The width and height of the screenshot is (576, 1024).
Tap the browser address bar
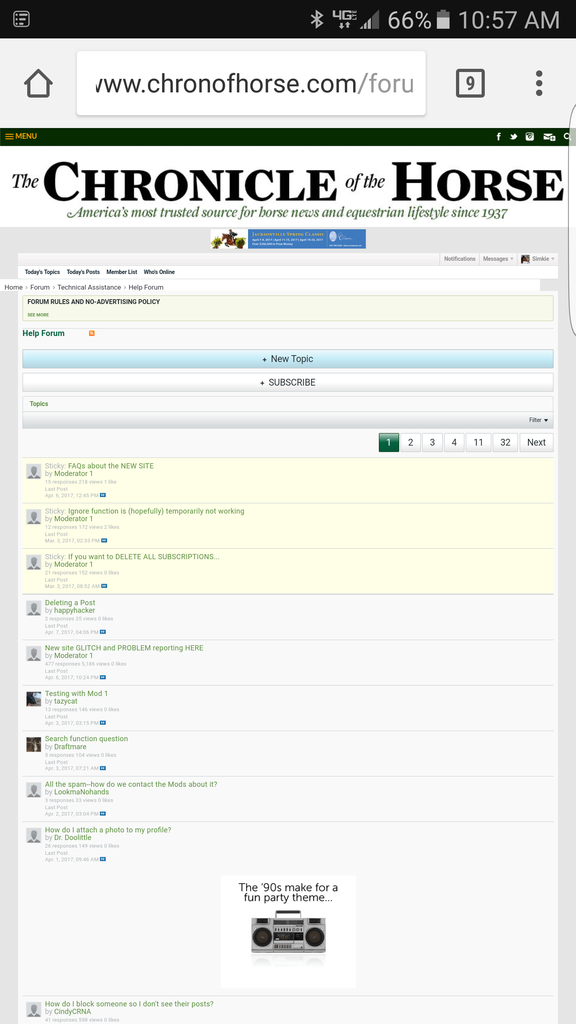251,84
